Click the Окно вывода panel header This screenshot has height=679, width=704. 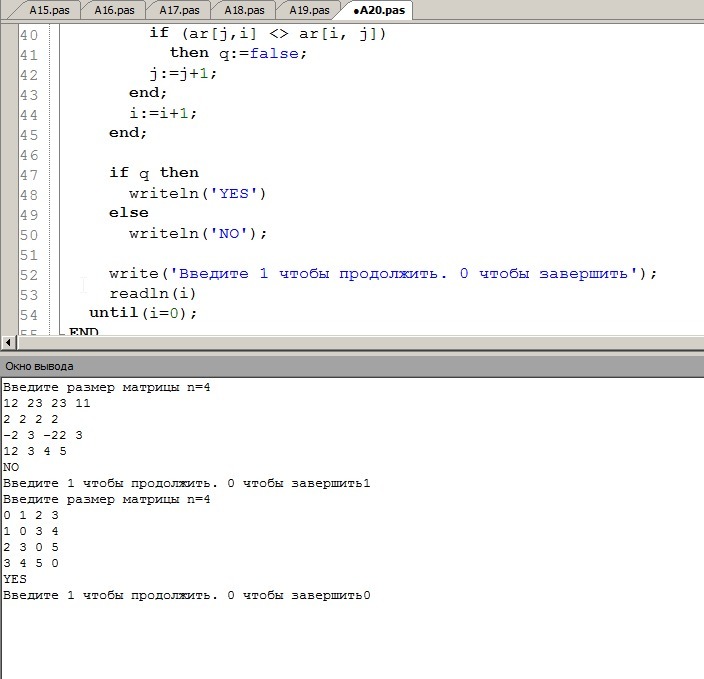tap(352, 366)
